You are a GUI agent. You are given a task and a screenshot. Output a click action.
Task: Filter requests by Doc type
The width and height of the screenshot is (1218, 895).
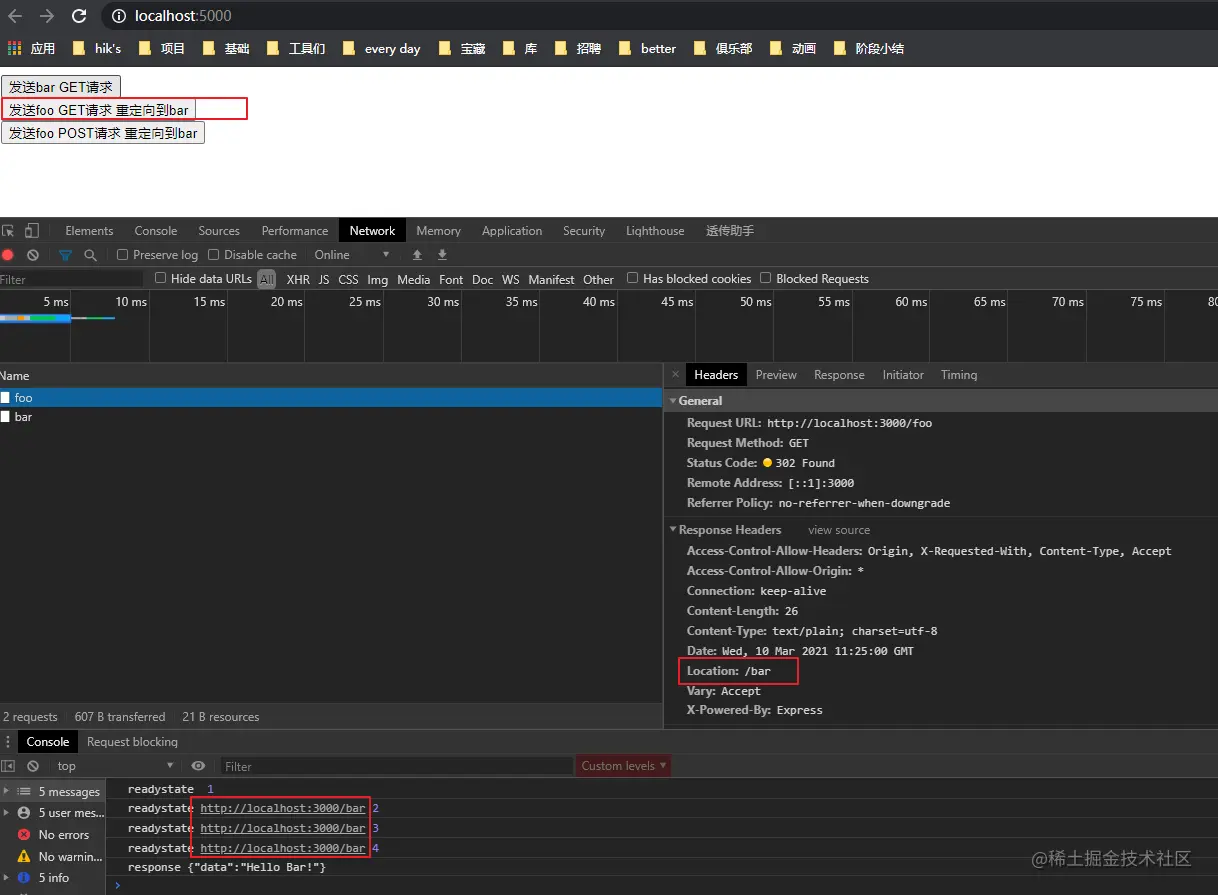point(483,280)
